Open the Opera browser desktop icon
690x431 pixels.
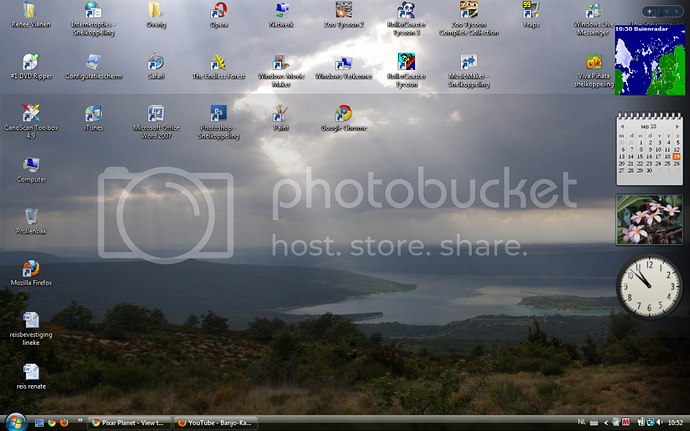click(x=218, y=12)
